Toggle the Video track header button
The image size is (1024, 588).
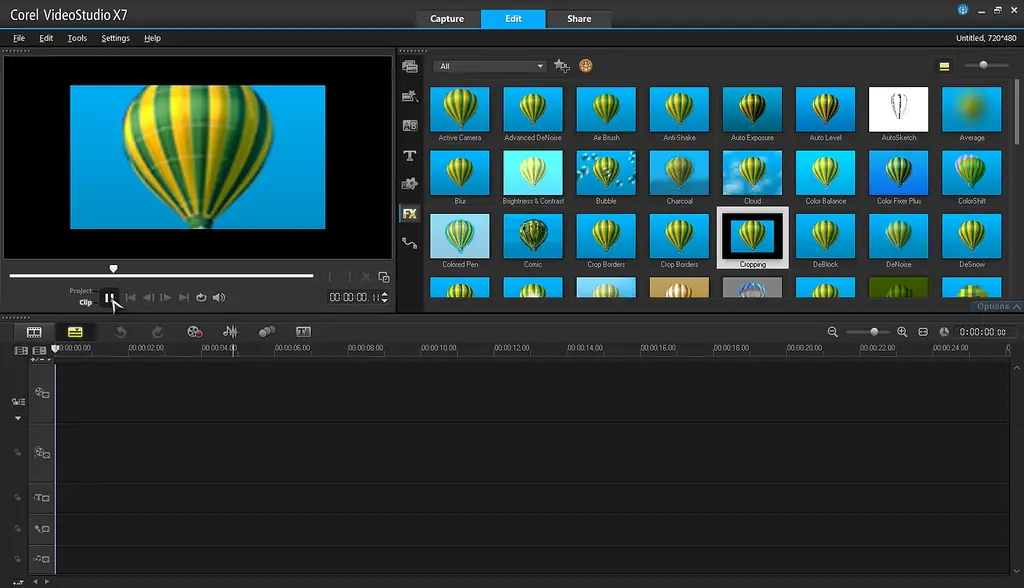(x=42, y=393)
